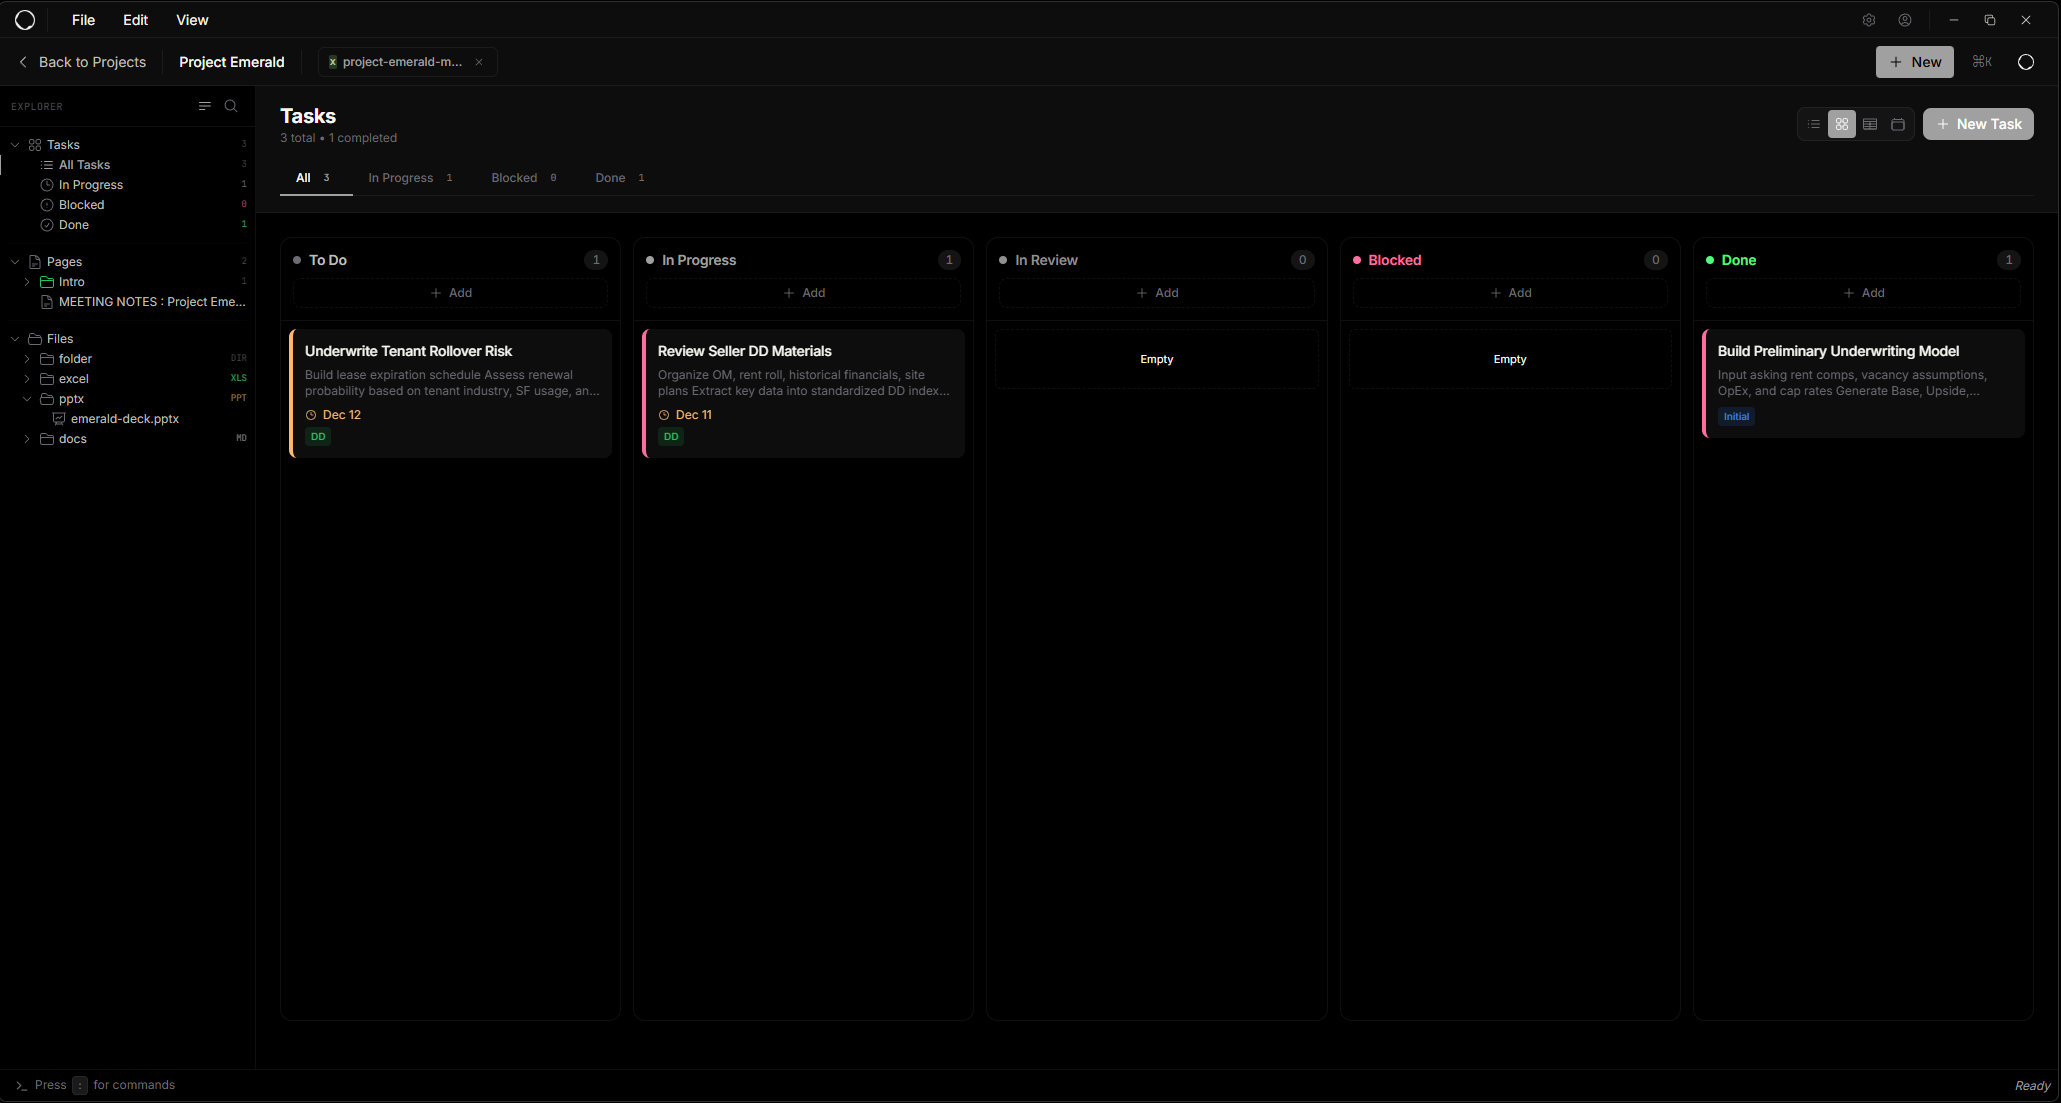The image size is (2061, 1103).
Task: Collapse the Tasks section in Explorer
Action: point(14,144)
